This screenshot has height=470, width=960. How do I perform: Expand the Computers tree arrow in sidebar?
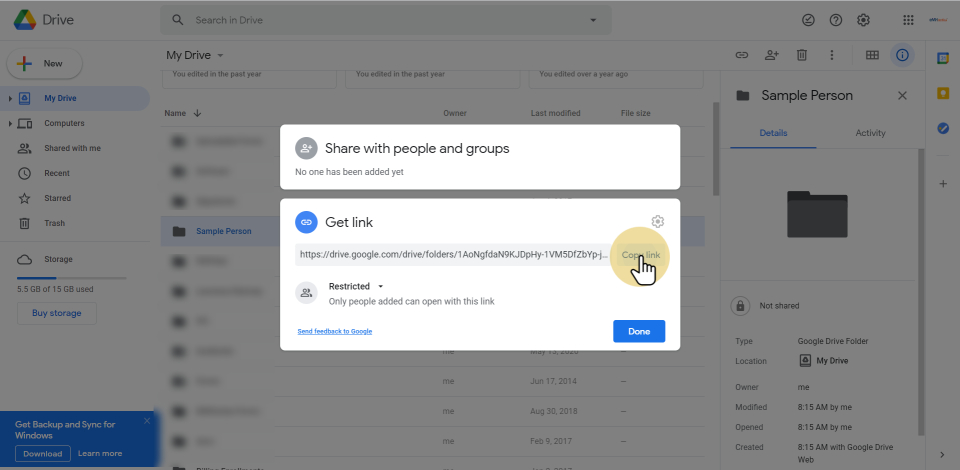click(10, 123)
